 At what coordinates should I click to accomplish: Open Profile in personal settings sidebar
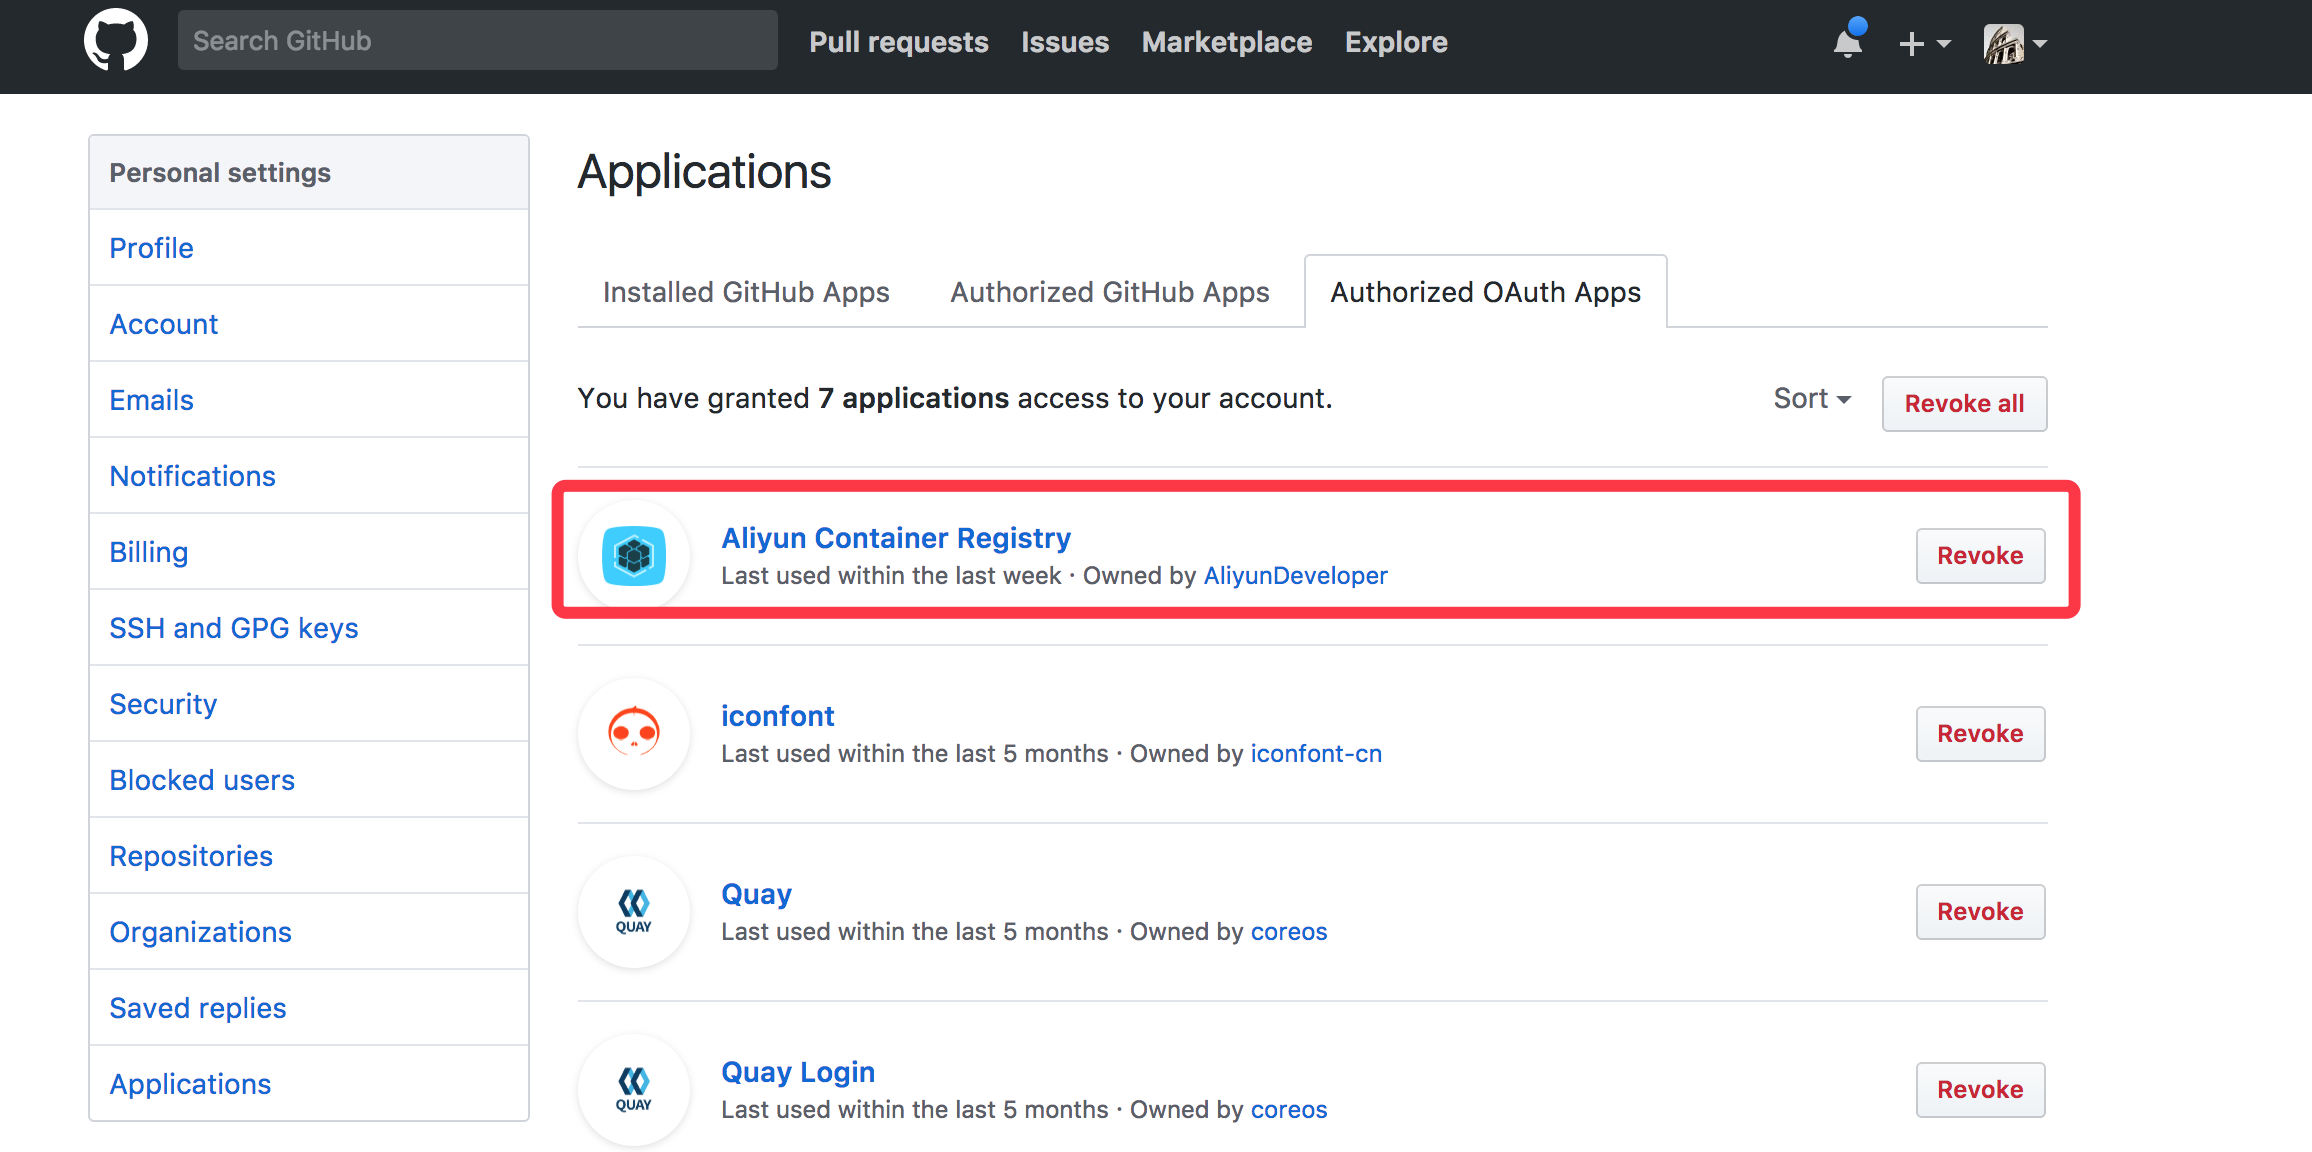tap(309, 248)
